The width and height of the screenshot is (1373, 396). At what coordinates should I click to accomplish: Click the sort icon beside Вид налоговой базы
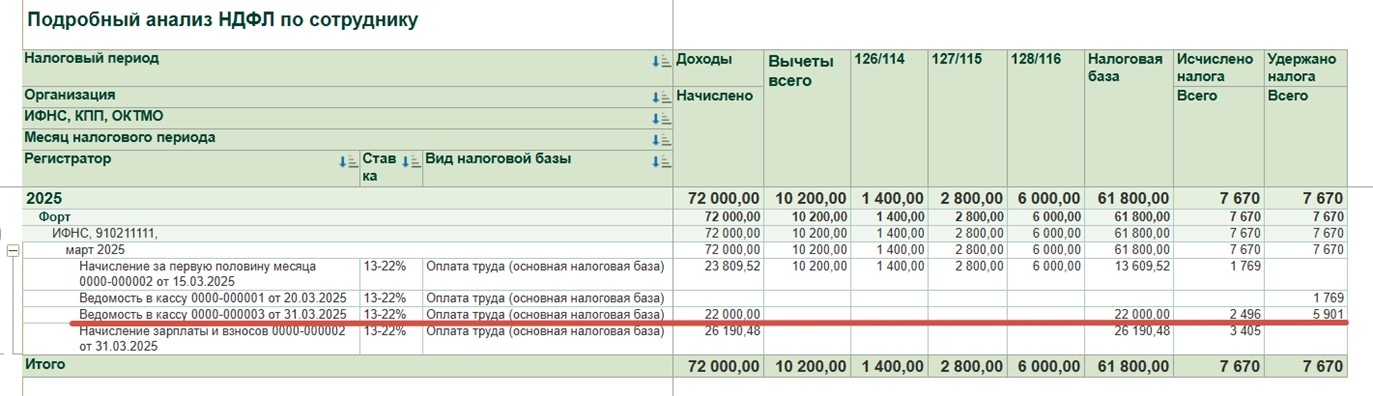(661, 161)
